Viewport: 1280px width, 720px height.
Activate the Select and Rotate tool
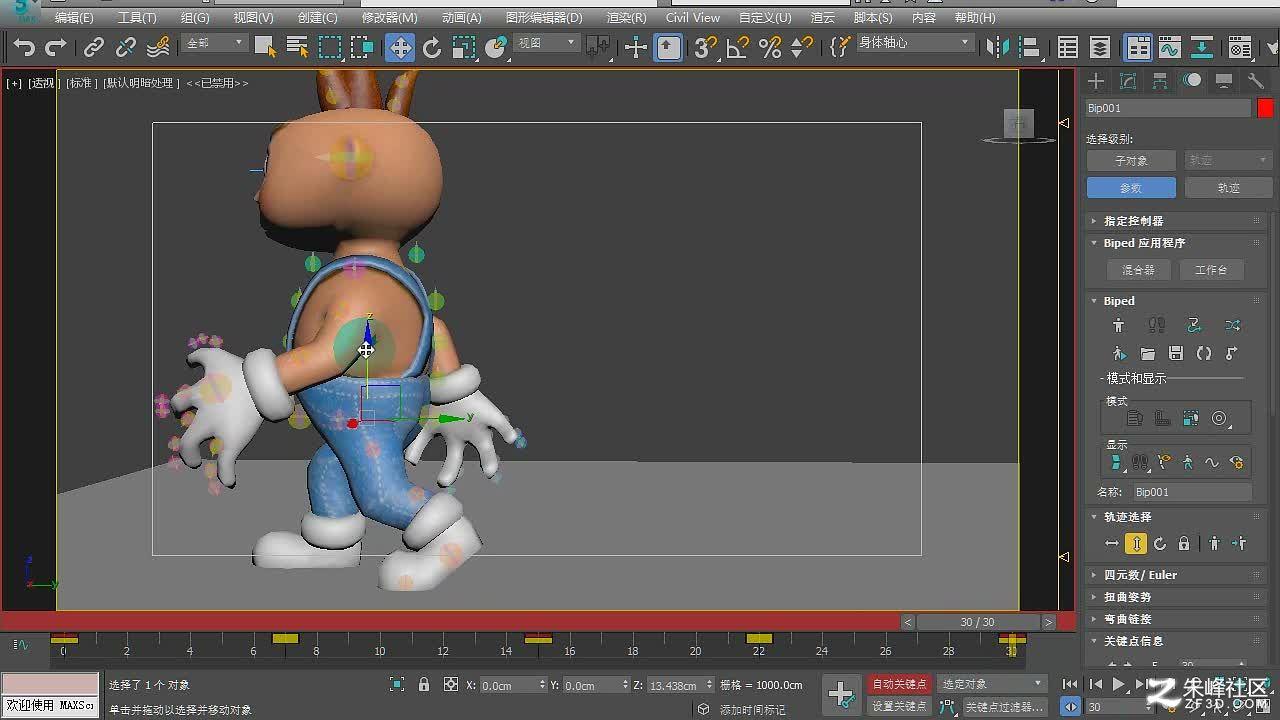click(x=432, y=47)
